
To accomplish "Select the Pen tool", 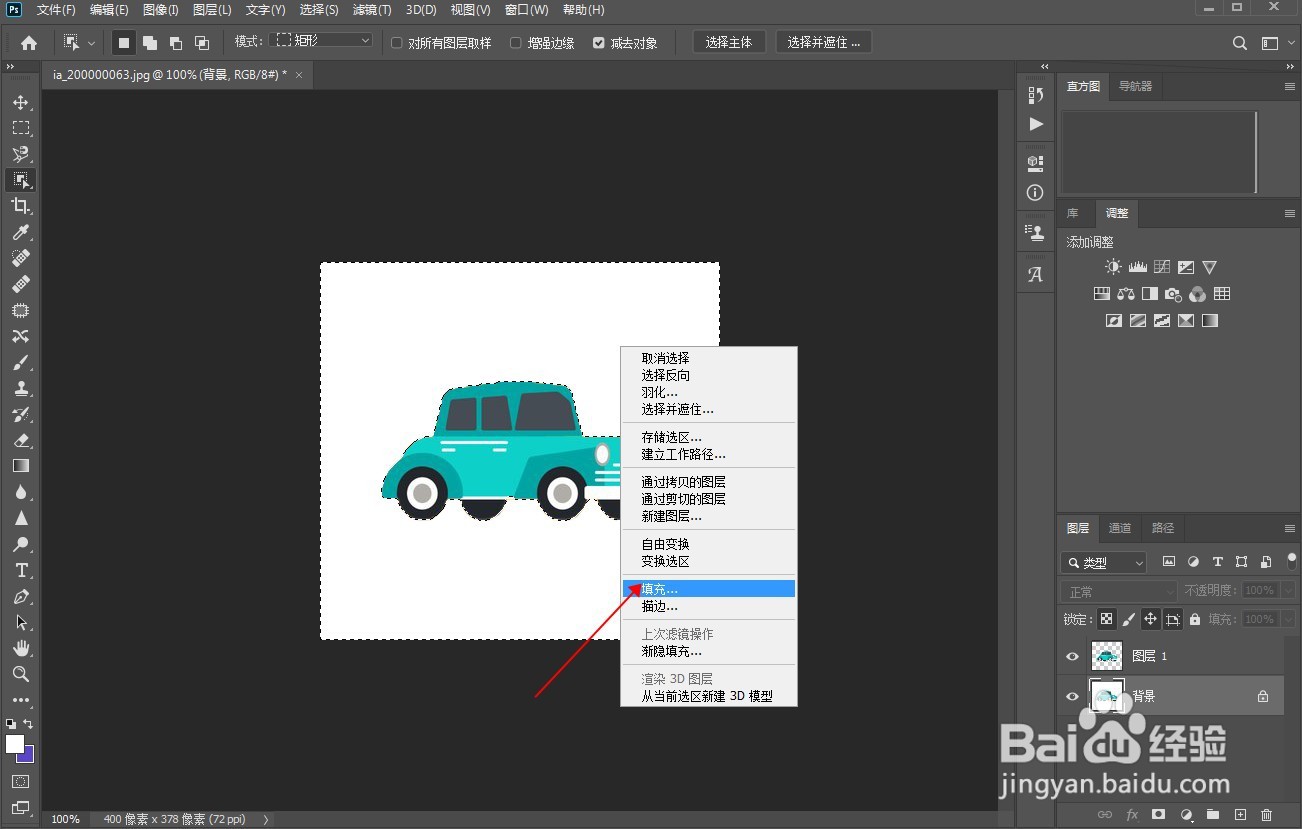I will pos(20,596).
